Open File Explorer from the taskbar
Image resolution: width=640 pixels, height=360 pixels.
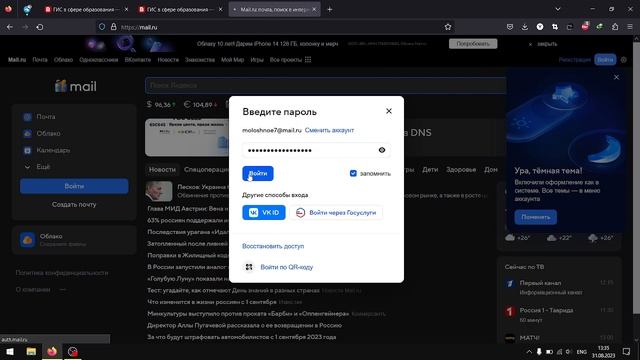[x=31, y=351]
